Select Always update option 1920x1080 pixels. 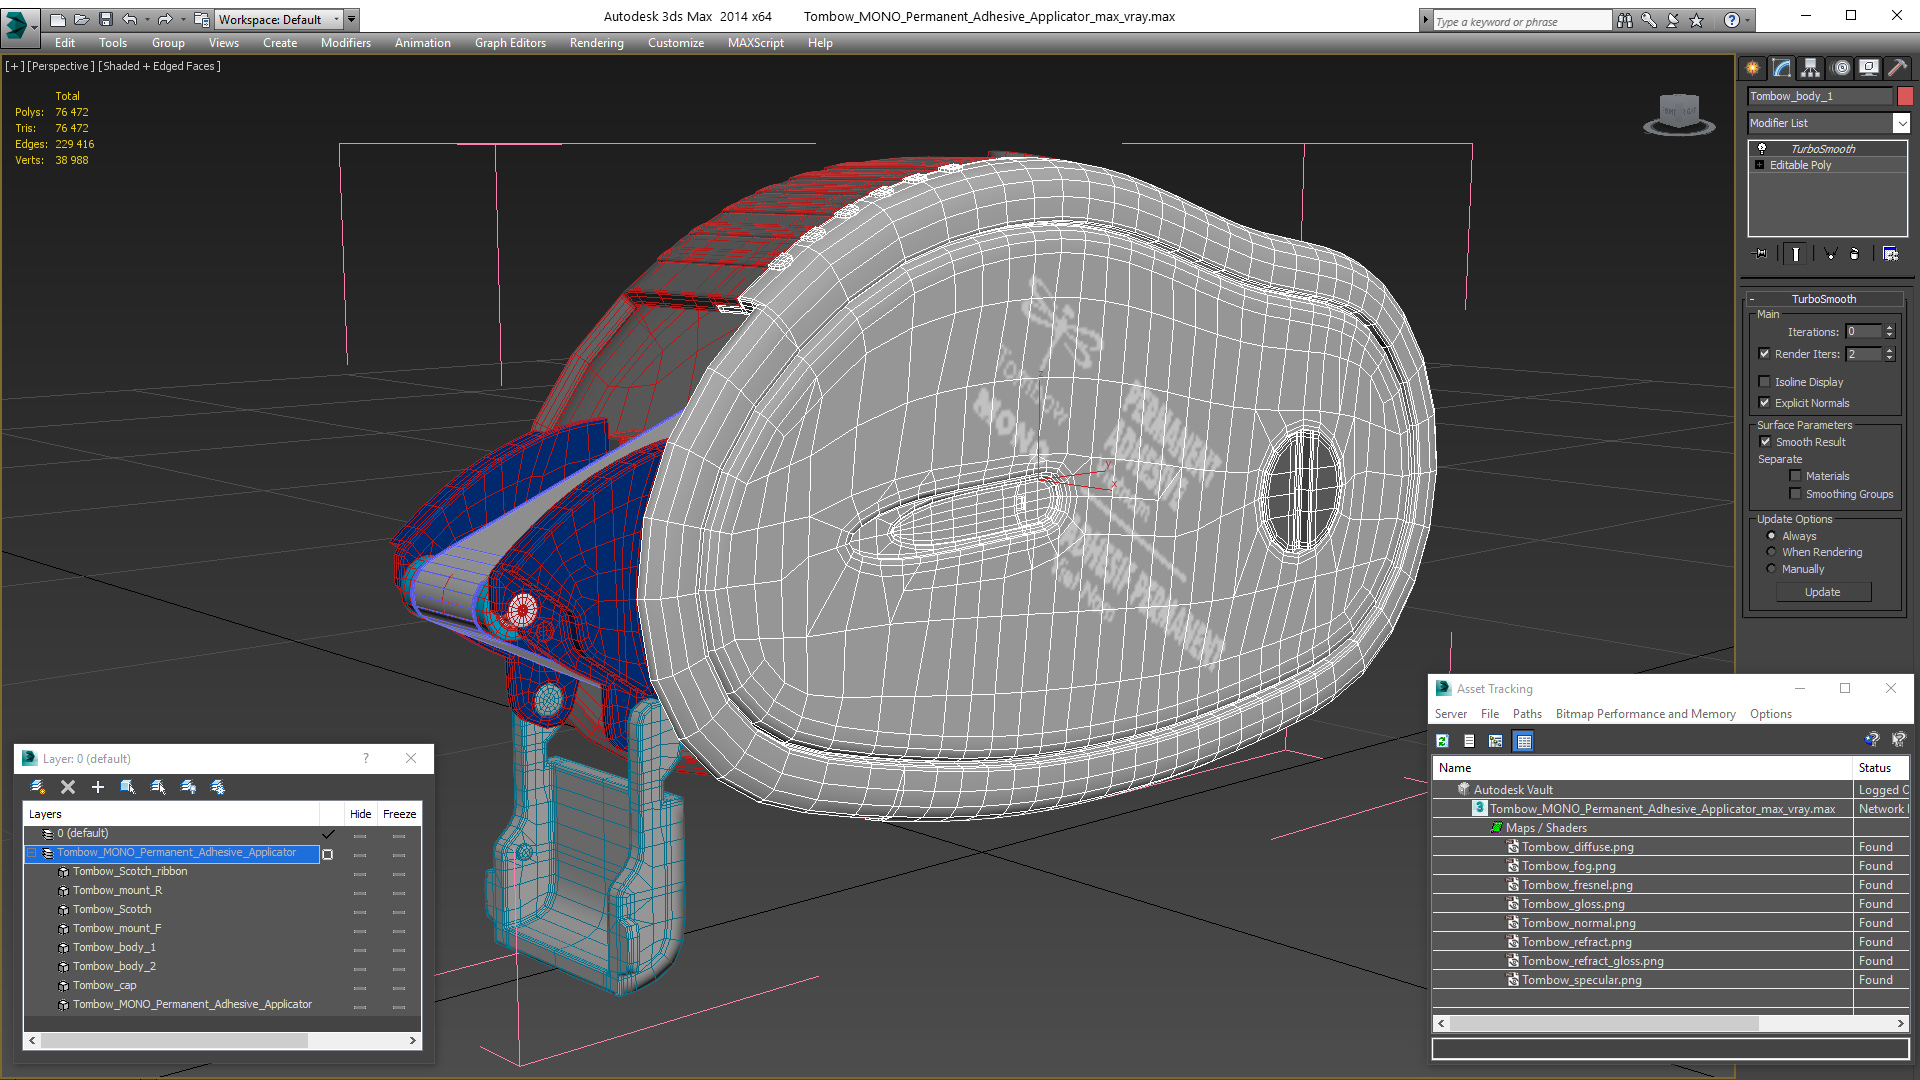[1772, 536]
